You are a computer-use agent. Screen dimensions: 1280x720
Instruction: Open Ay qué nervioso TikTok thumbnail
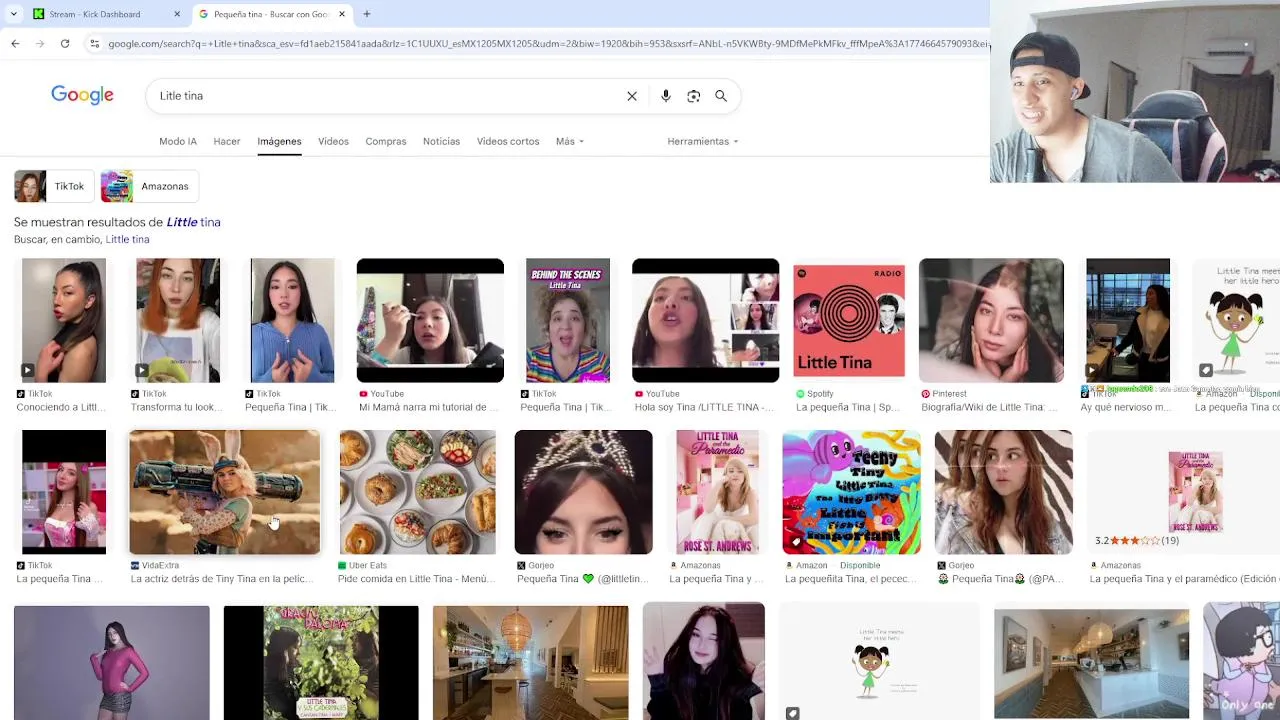pos(1128,320)
